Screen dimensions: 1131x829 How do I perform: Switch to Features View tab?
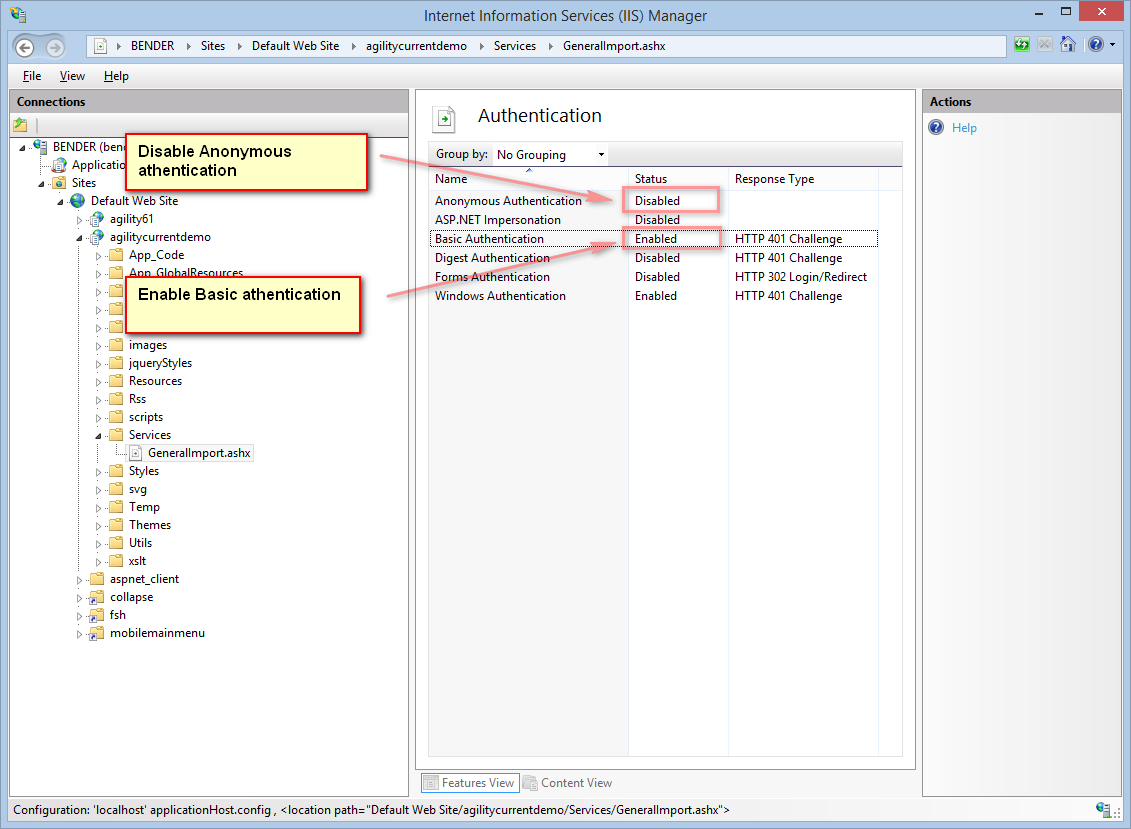[468, 783]
